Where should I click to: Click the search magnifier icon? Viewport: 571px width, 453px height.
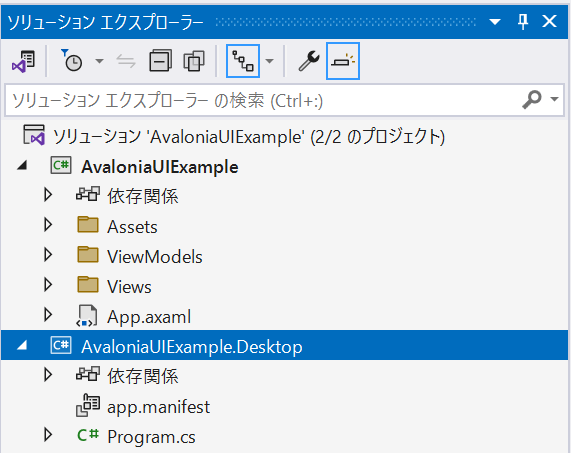coord(532,99)
